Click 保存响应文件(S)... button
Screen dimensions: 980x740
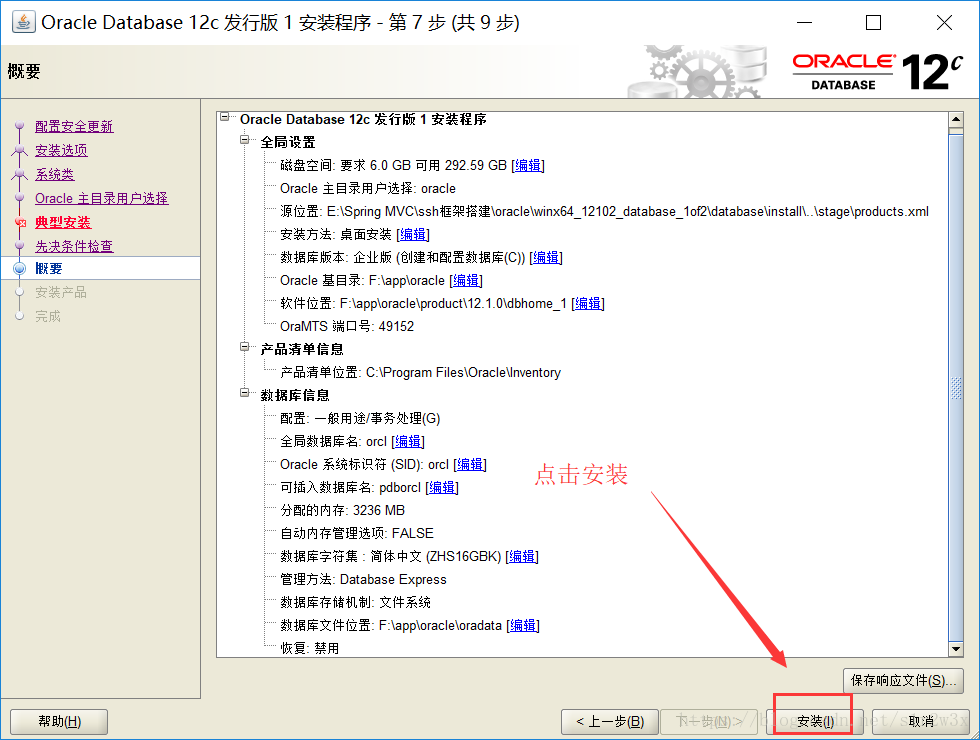[903, 681]
